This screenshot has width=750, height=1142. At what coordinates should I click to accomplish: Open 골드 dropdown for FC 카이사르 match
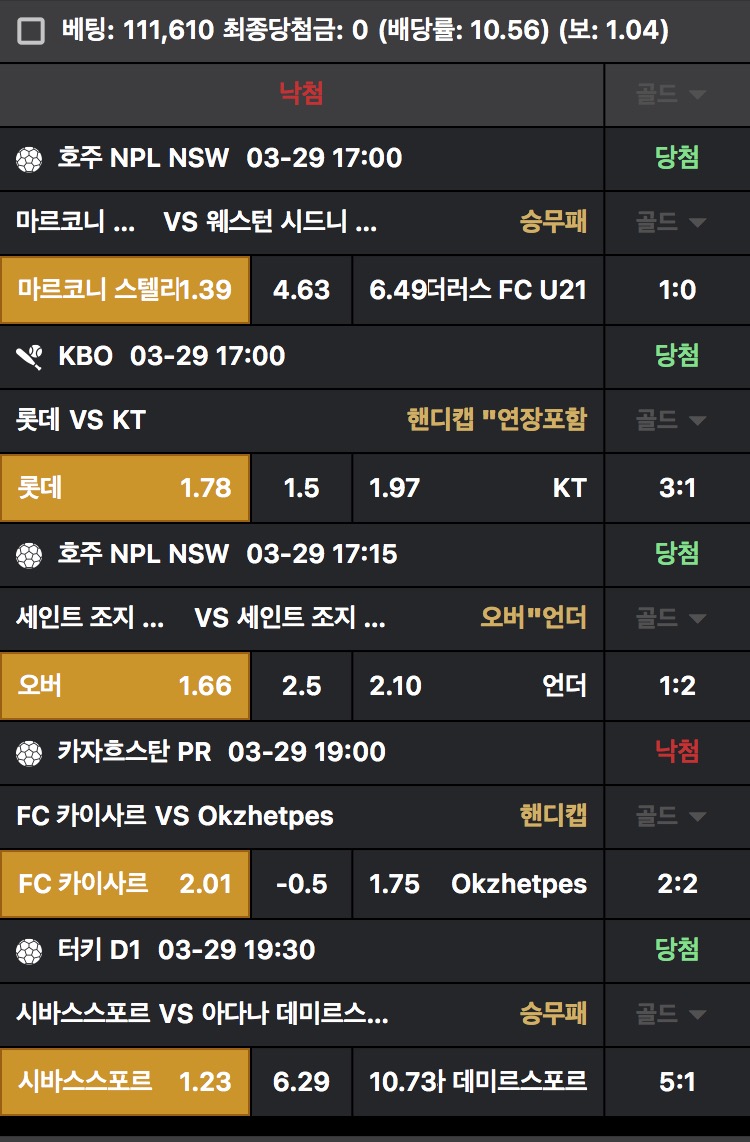[670, 816]
